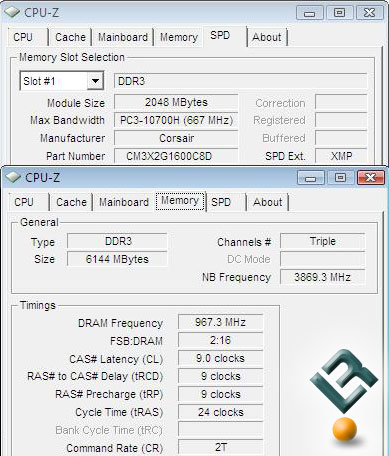The width and height of the screenshot is (389, 456).
Task: Click the Max Bandwidth label
Action: [67, 120]
